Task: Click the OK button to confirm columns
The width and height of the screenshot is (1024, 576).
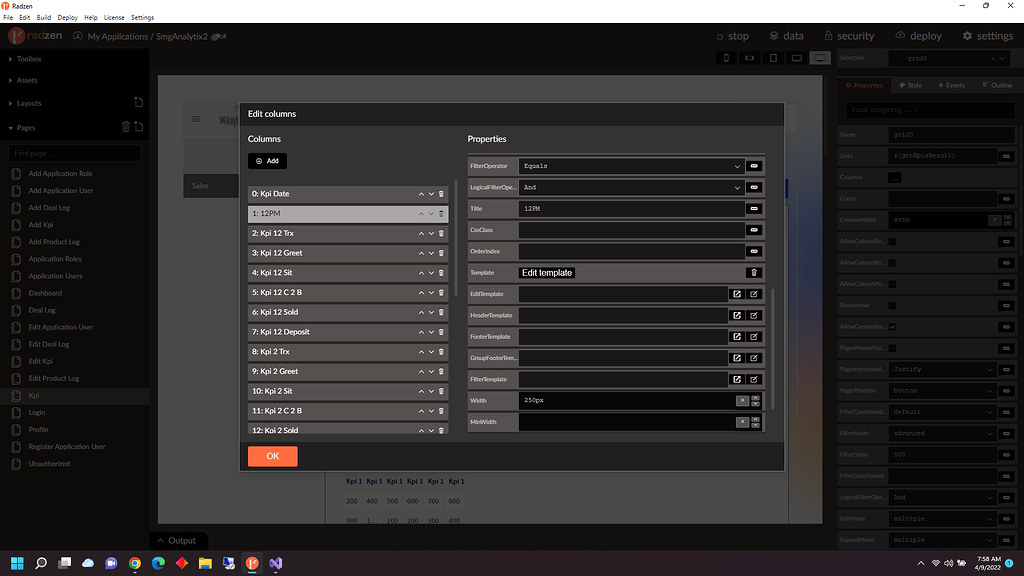Action: [272, 456]
